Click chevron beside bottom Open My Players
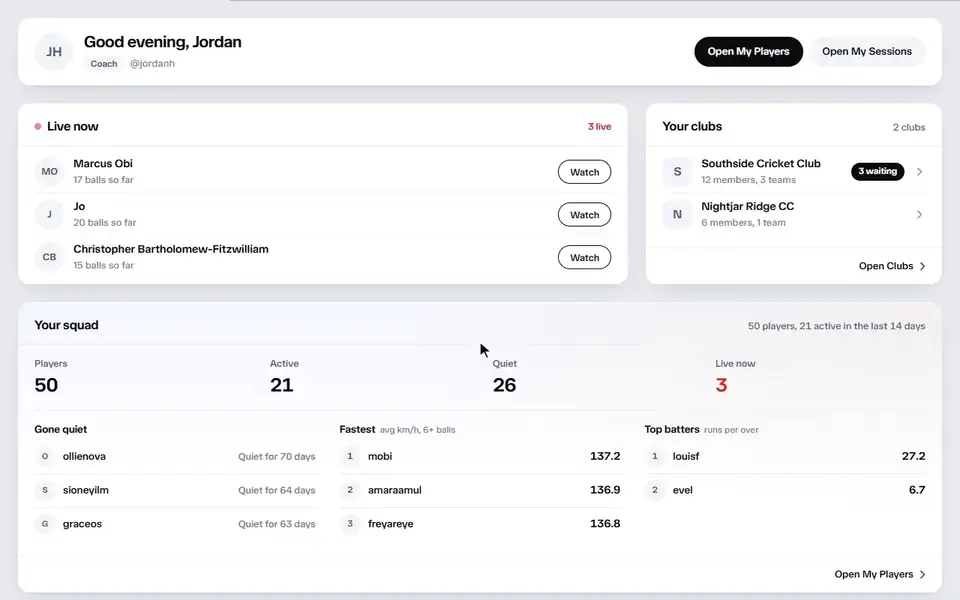This screenshot has height=600, width=960. (x=922, y=574)
